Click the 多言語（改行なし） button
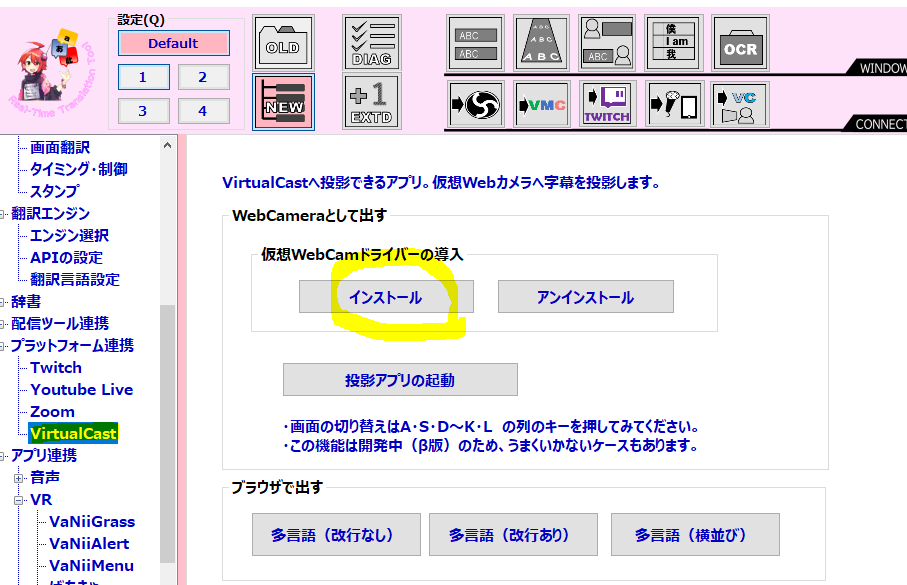The image size is (907, 585). pos(336,535)
